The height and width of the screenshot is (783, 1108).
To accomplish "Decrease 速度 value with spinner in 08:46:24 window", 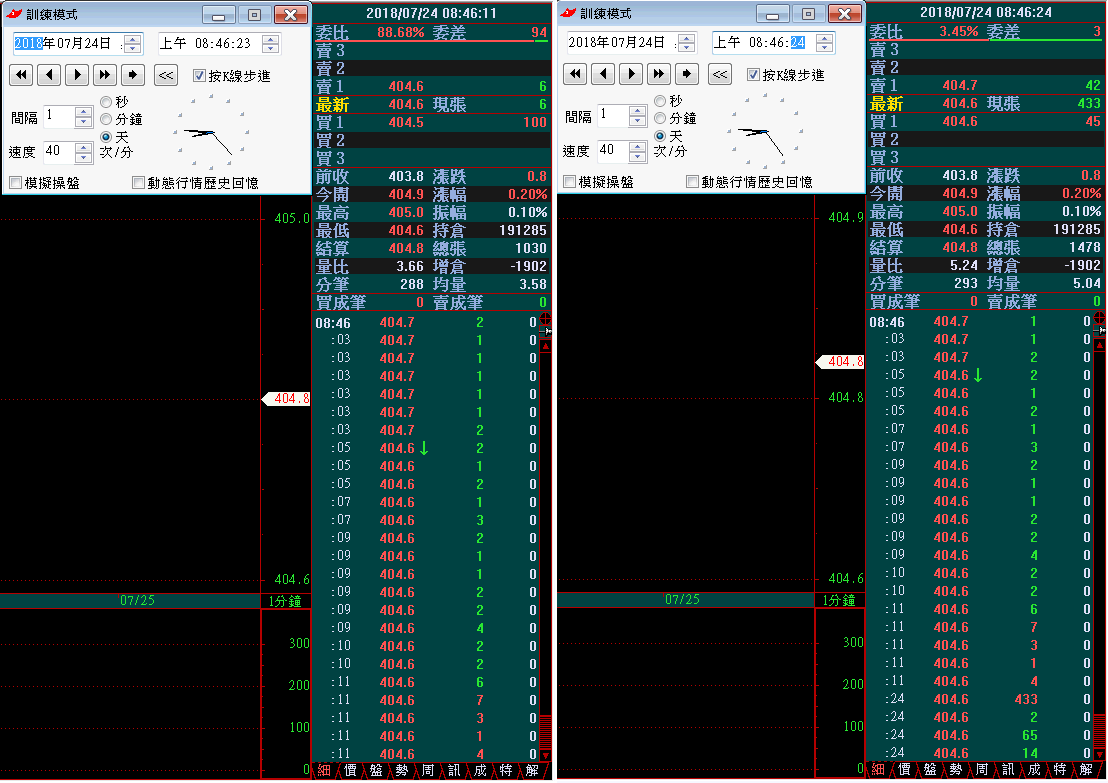I will pyautogui.click(x=637, y=157).
